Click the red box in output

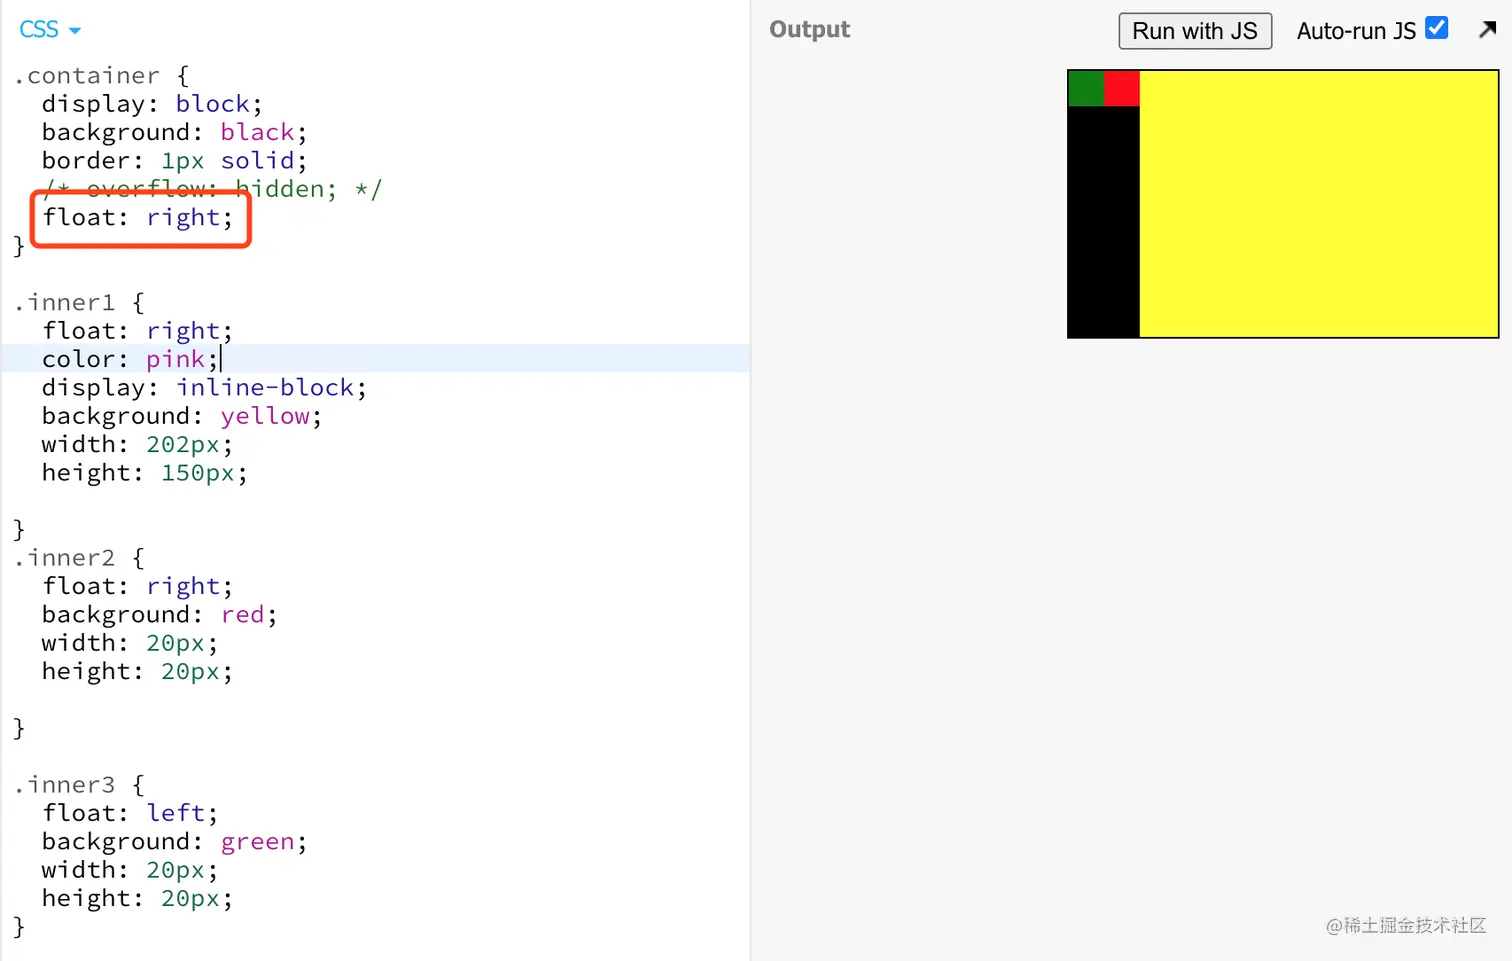click(1122, 89)
